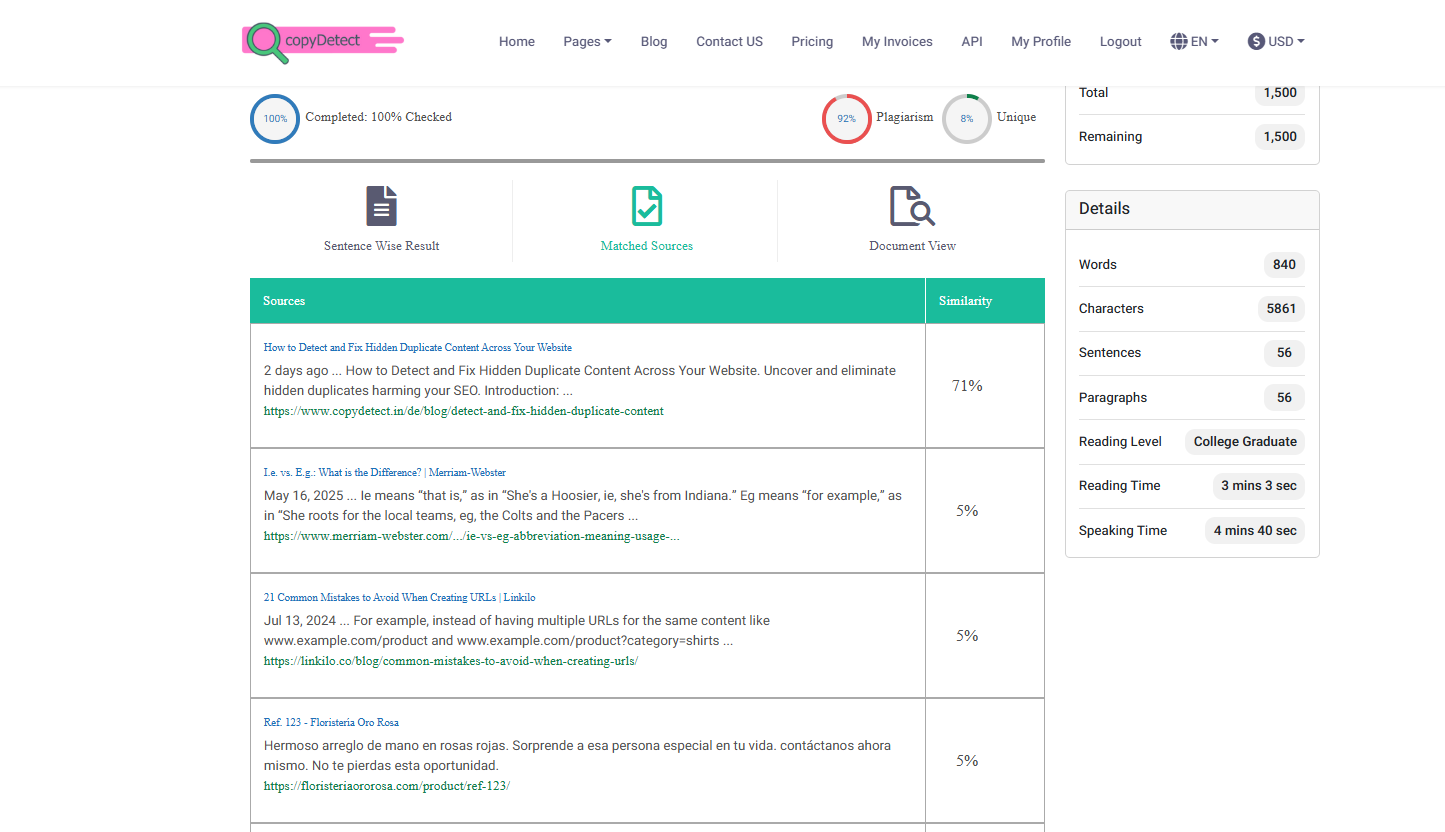Open the duplicate content article link
Viewport: 1445px width, 832px height.
pyautogui.click(x=417, y=347)
